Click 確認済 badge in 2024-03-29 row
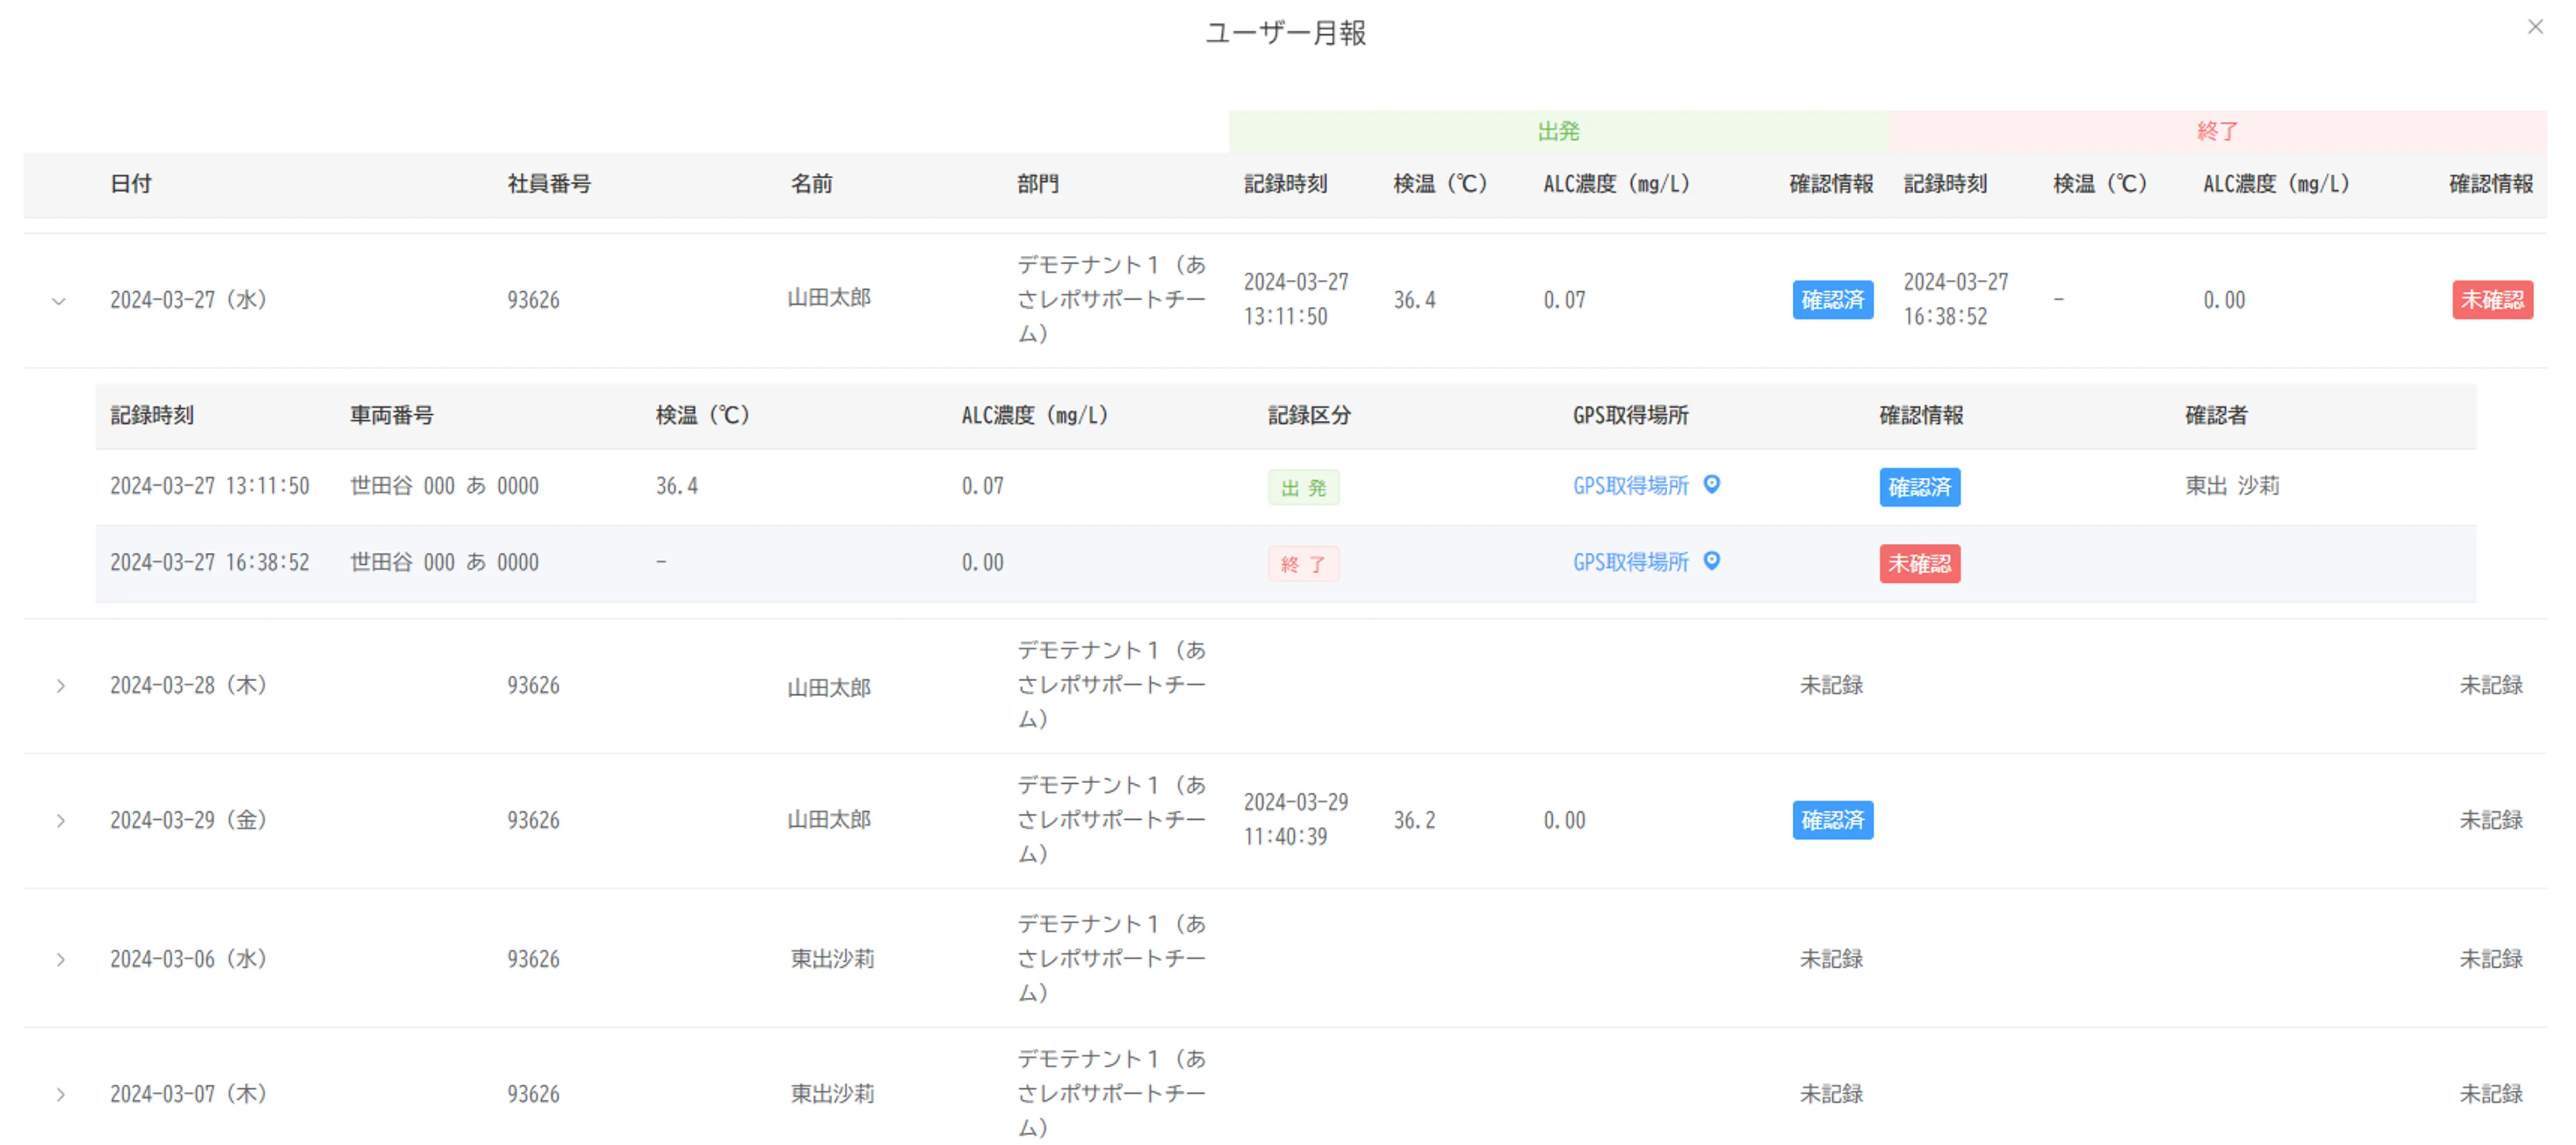Viewport: 2576px width, 1145px height. click(1832, 821)
